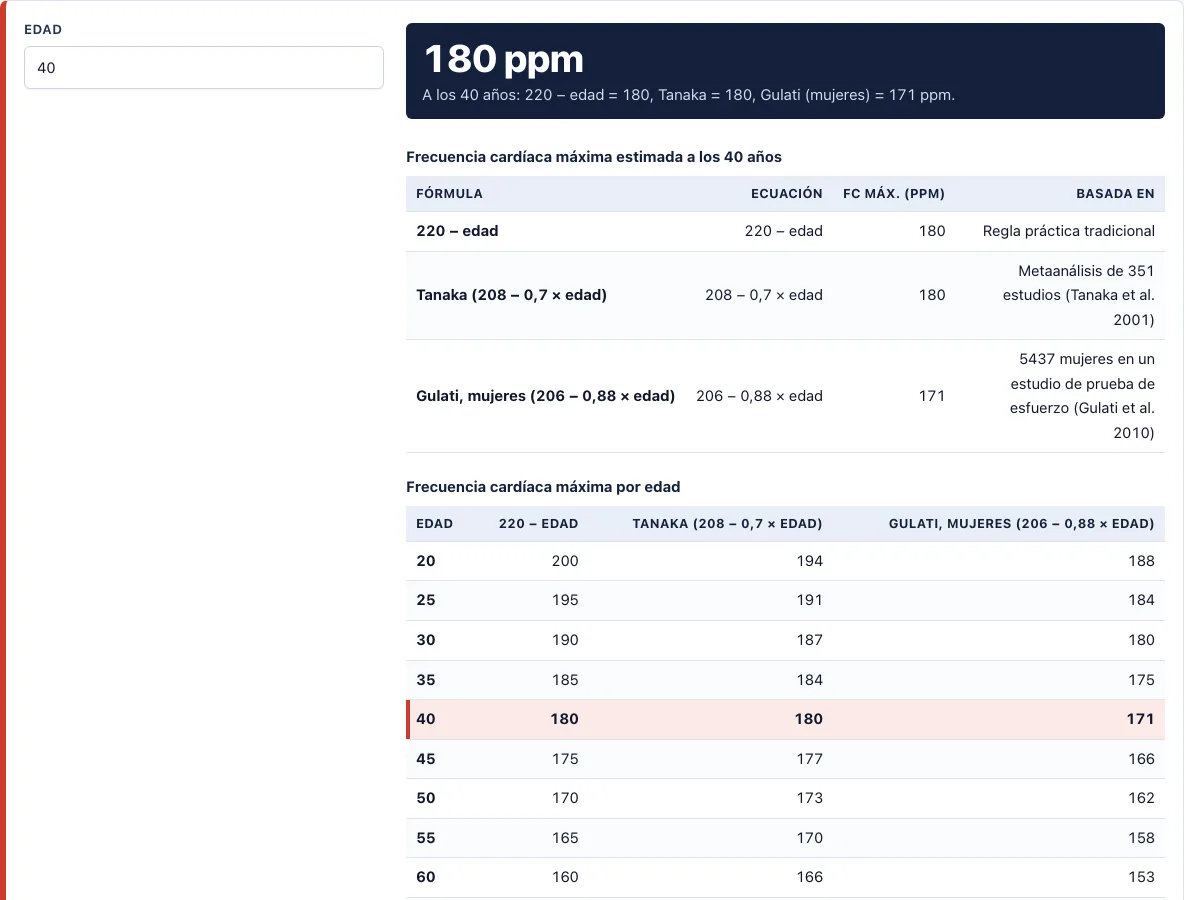This screenshot has height=900, width=1184.
Task: Click age 30 row label
Action: pyautogui.click(x=426, y=640)
